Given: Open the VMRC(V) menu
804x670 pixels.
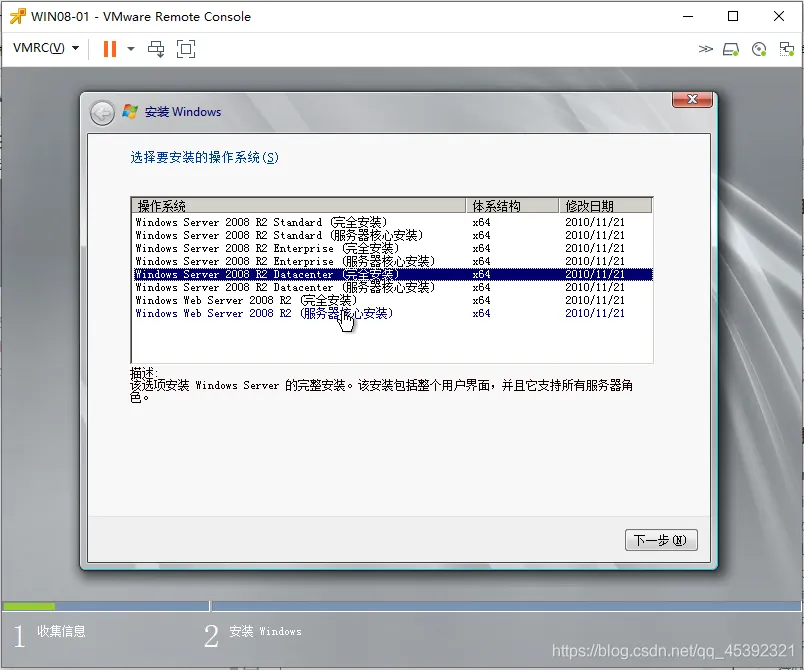Looking at the screenshot, I should point(46,48).
